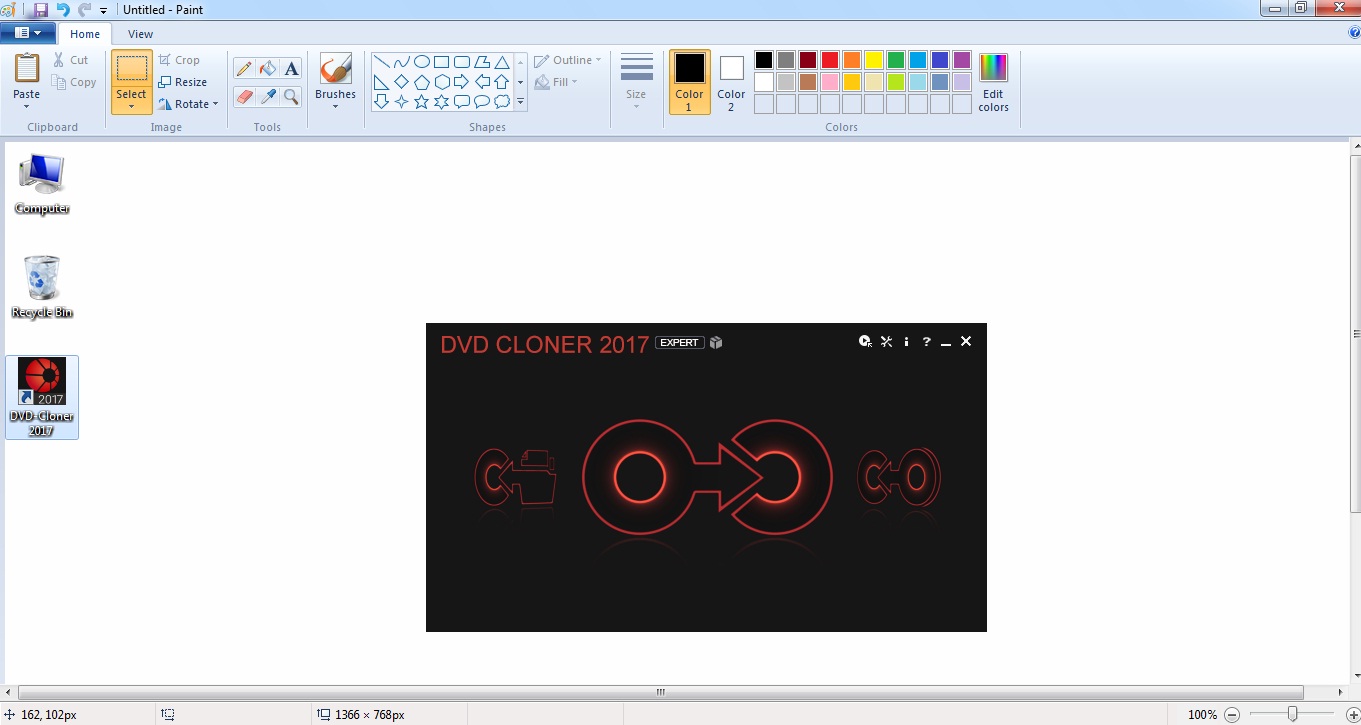Choose the Six-point star shape
This screenshot has height=725, width=1361.
tap(442, 102)
